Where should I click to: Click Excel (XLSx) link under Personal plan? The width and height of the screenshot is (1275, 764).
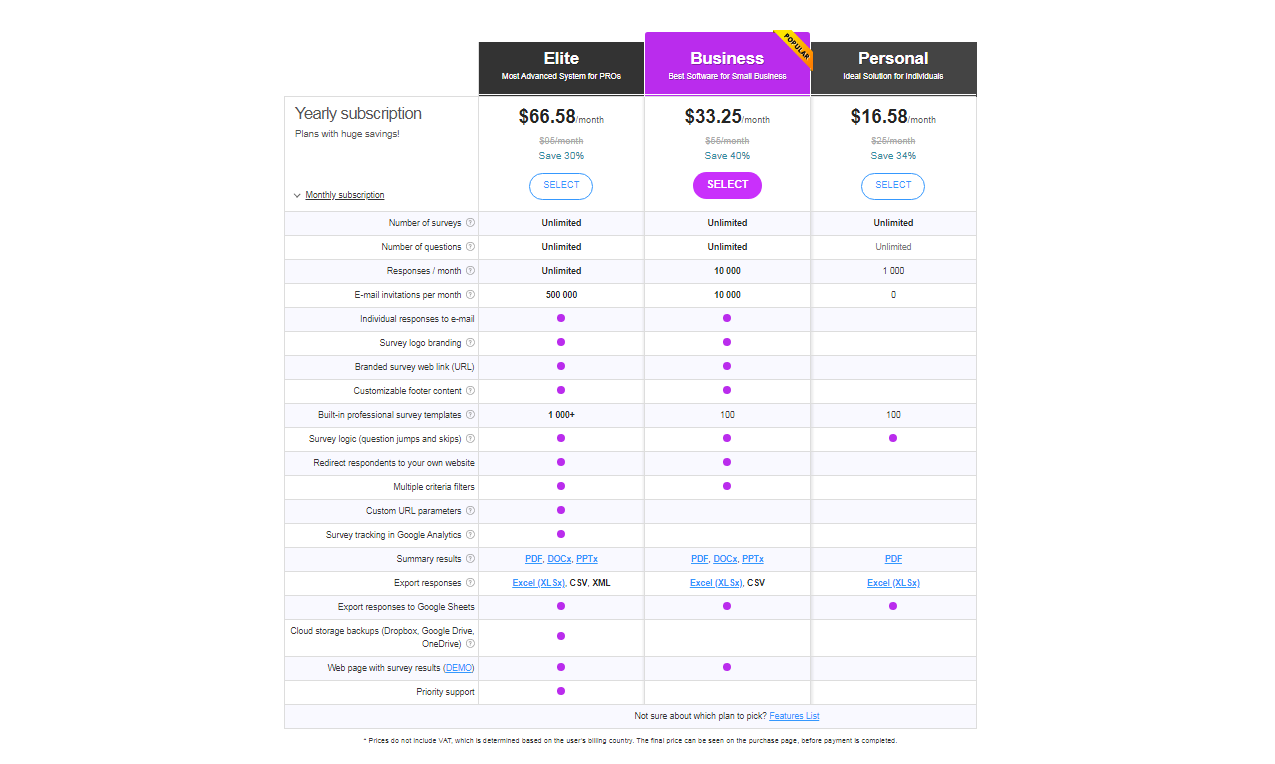pos(893,583)
